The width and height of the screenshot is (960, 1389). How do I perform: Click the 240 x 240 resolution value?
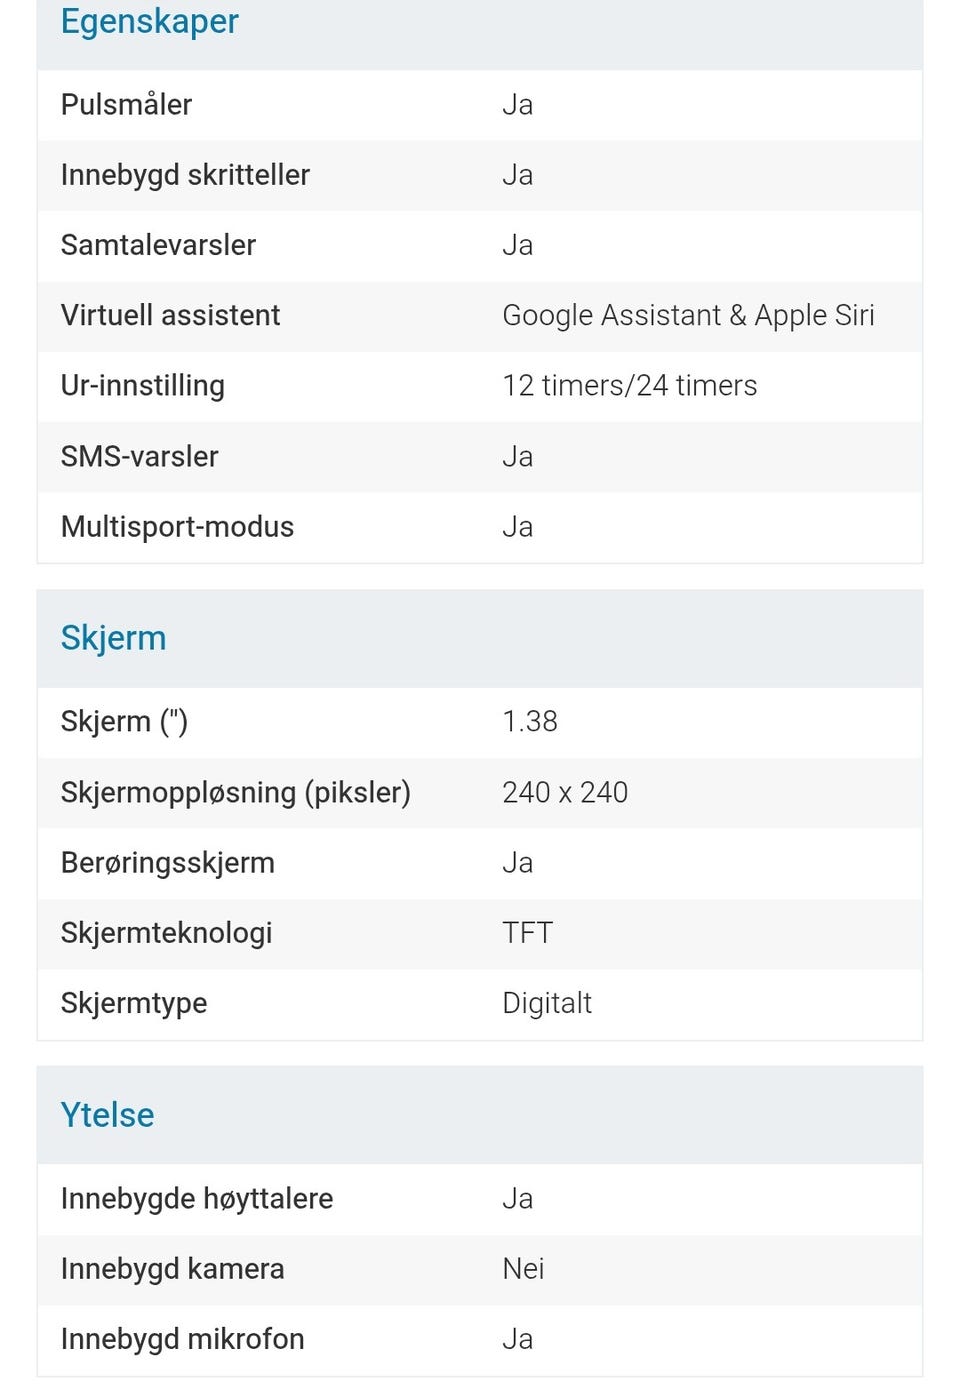coord(565,793)
